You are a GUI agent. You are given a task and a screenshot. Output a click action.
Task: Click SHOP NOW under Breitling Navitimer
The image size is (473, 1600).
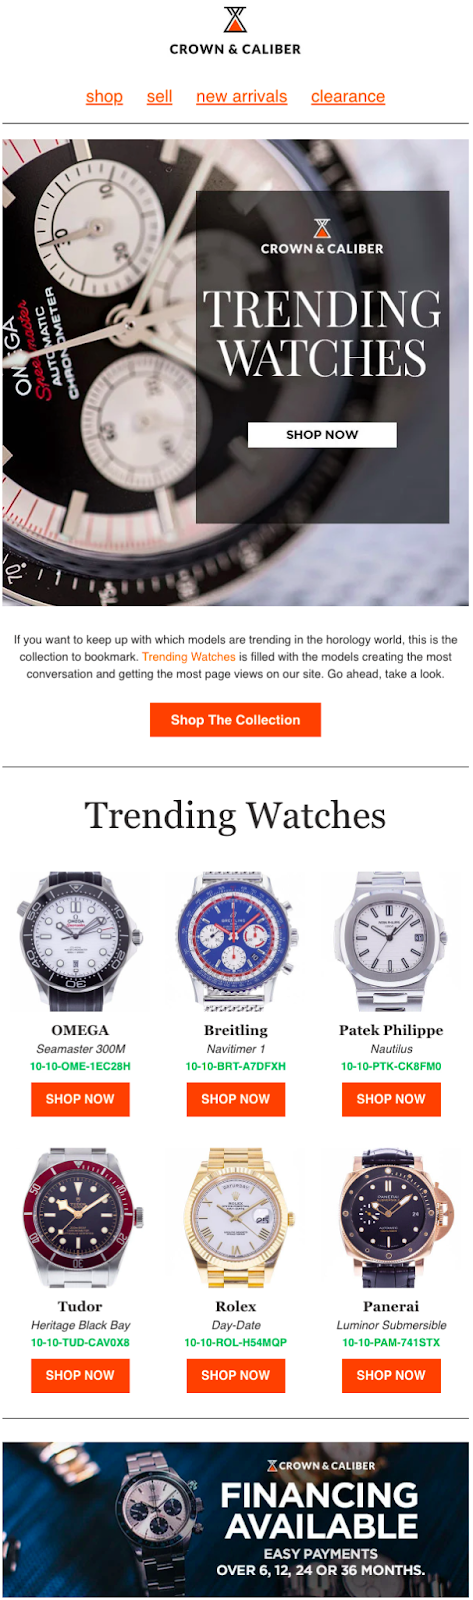(235, 1099)
